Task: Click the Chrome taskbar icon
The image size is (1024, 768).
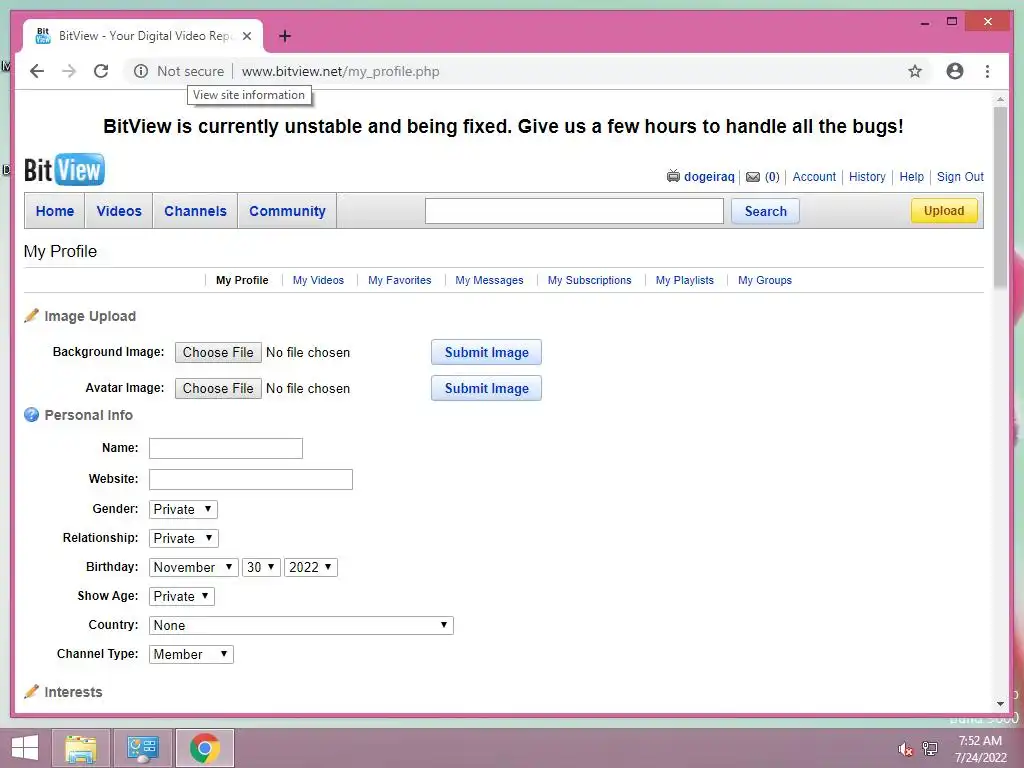Action: click(x=204, y=748)
